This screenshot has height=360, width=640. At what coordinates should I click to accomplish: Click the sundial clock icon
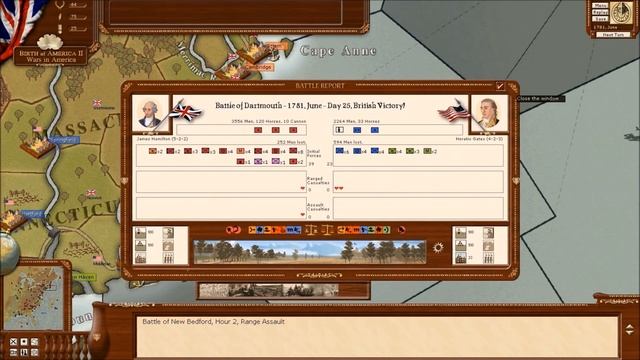click(621, 12)
